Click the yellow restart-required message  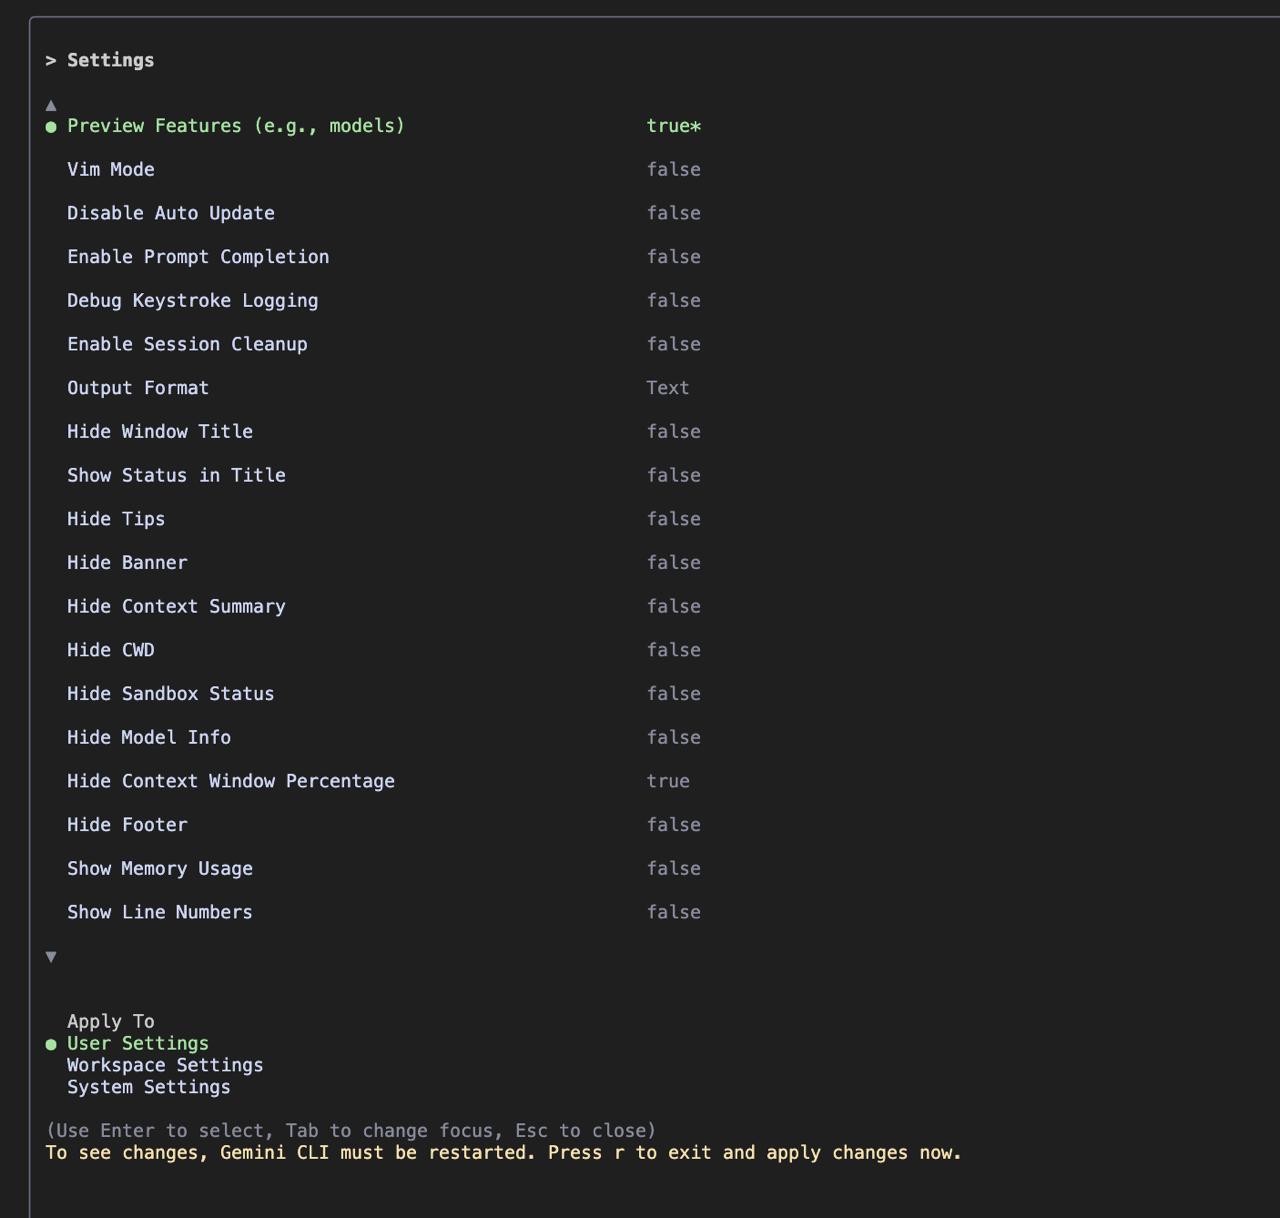pyautogui.click(x=504, y=1152)
